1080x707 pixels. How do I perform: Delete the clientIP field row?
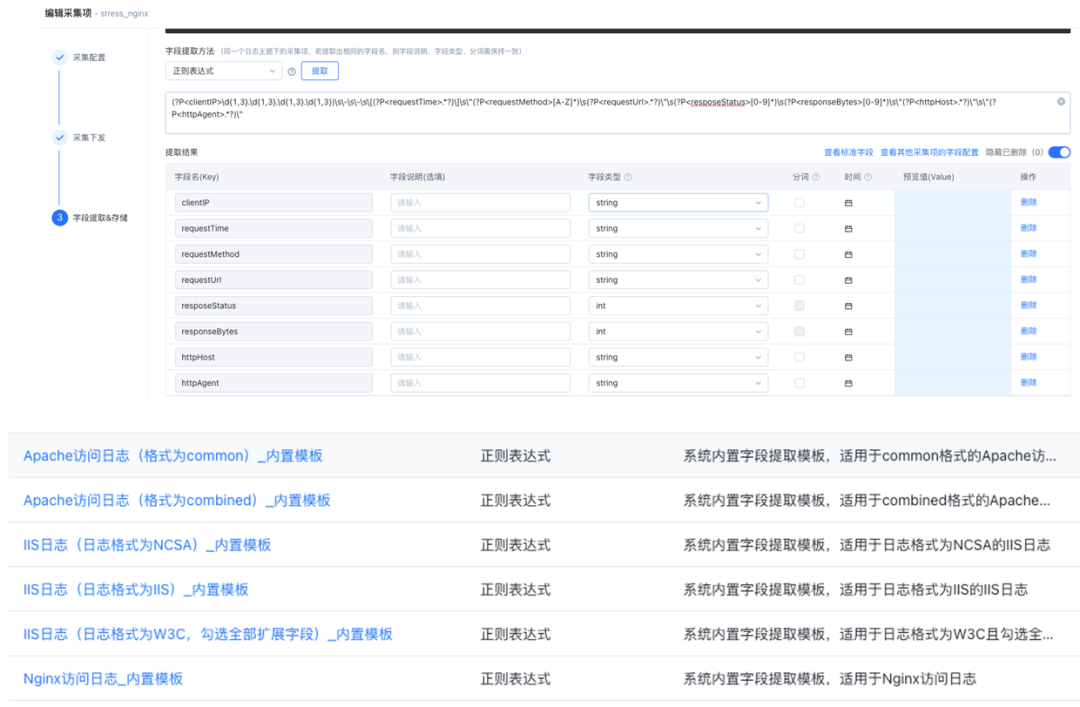click(x=1028, y=202)
